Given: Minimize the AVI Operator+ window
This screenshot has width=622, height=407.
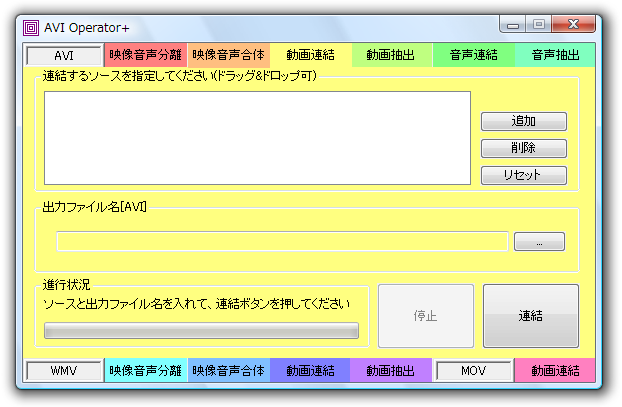Looking at the screenshot, I should point(513,25).
